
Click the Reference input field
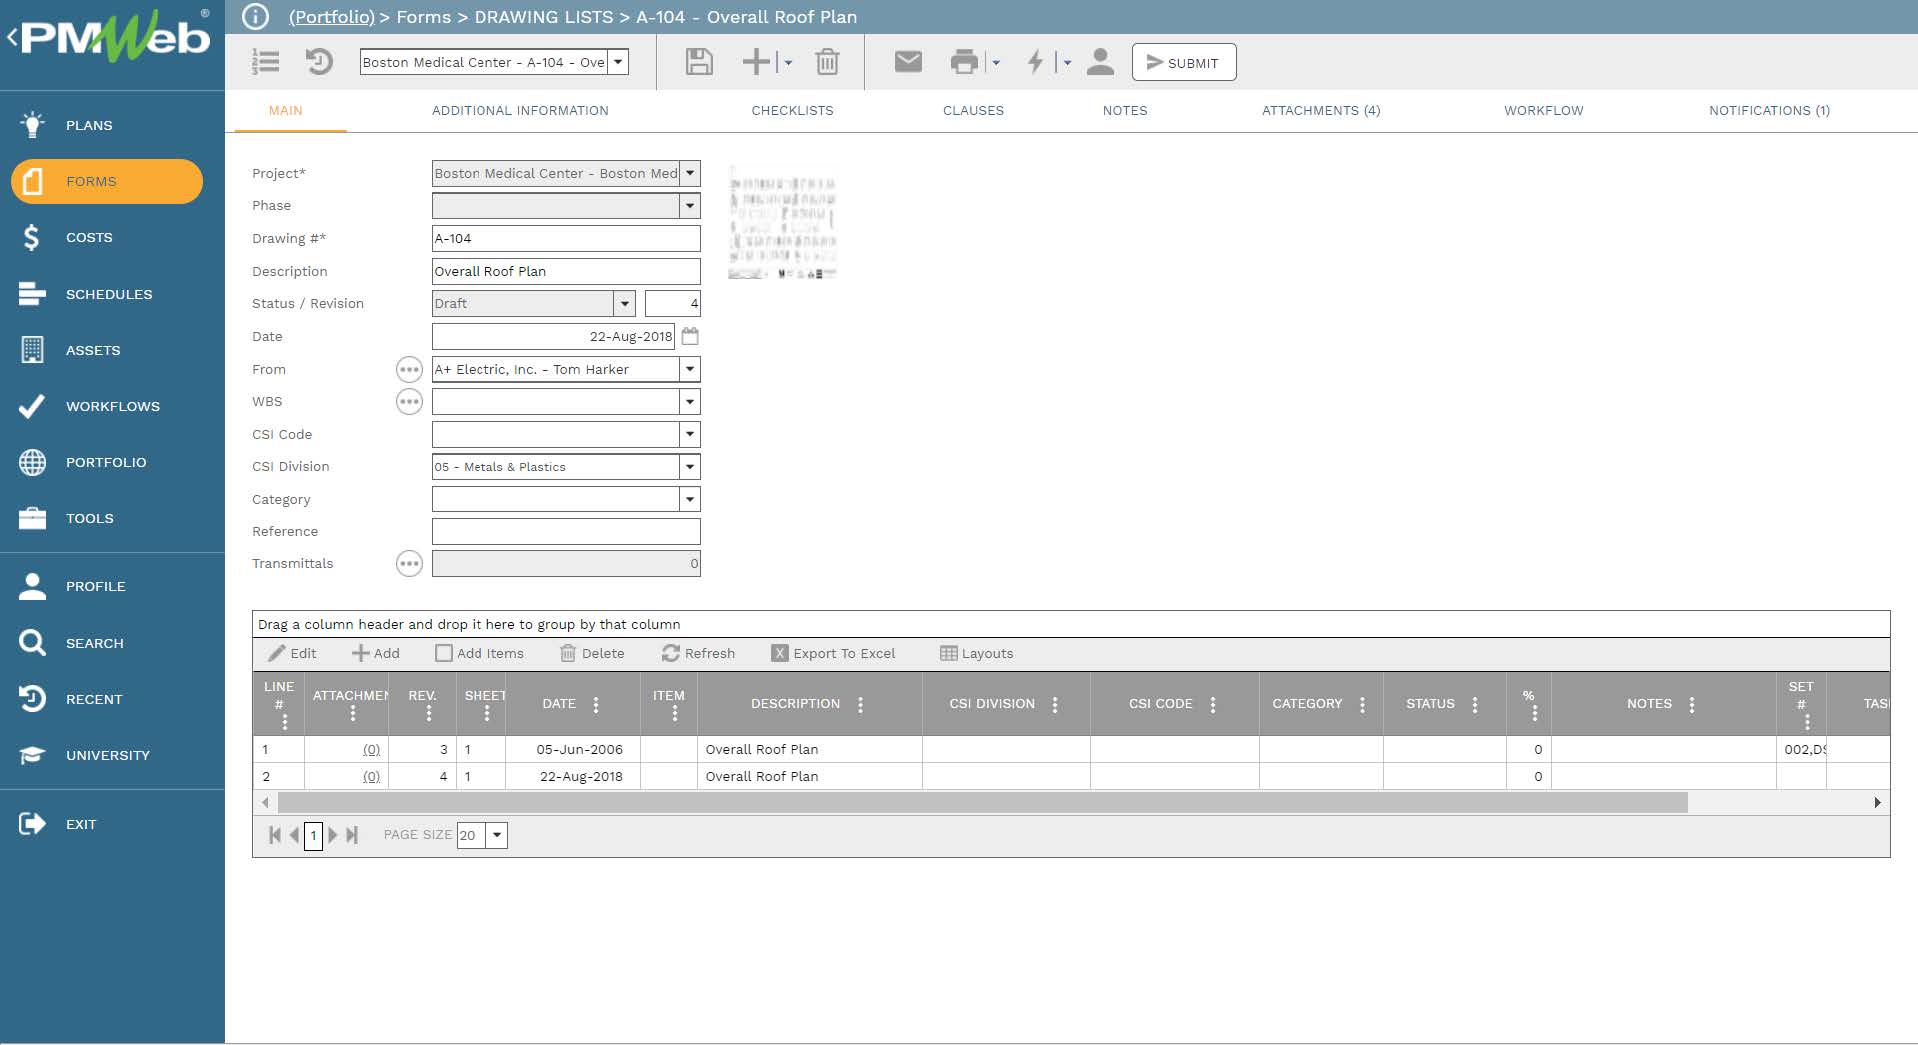(x=566, y=531)
